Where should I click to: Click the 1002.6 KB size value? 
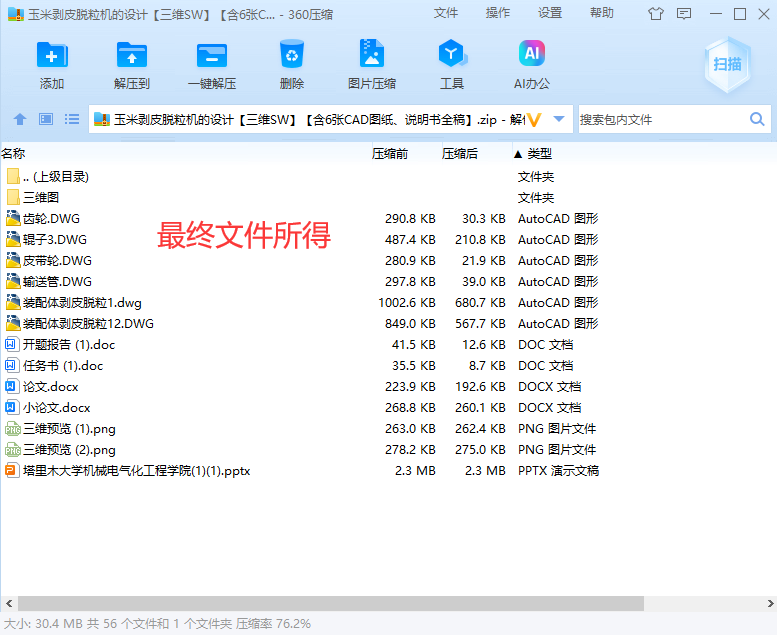click(407, 302)
